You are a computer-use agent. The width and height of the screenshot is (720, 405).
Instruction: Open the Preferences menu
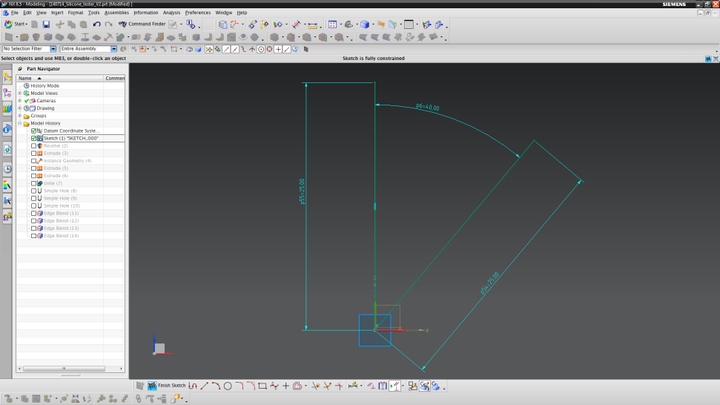198,12
